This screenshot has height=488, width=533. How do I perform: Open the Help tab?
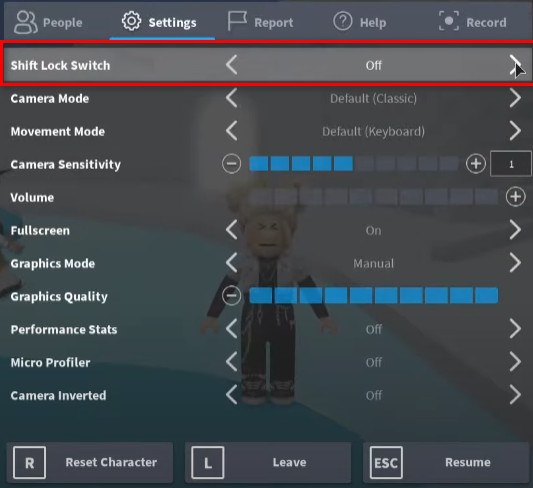[360, 22]
